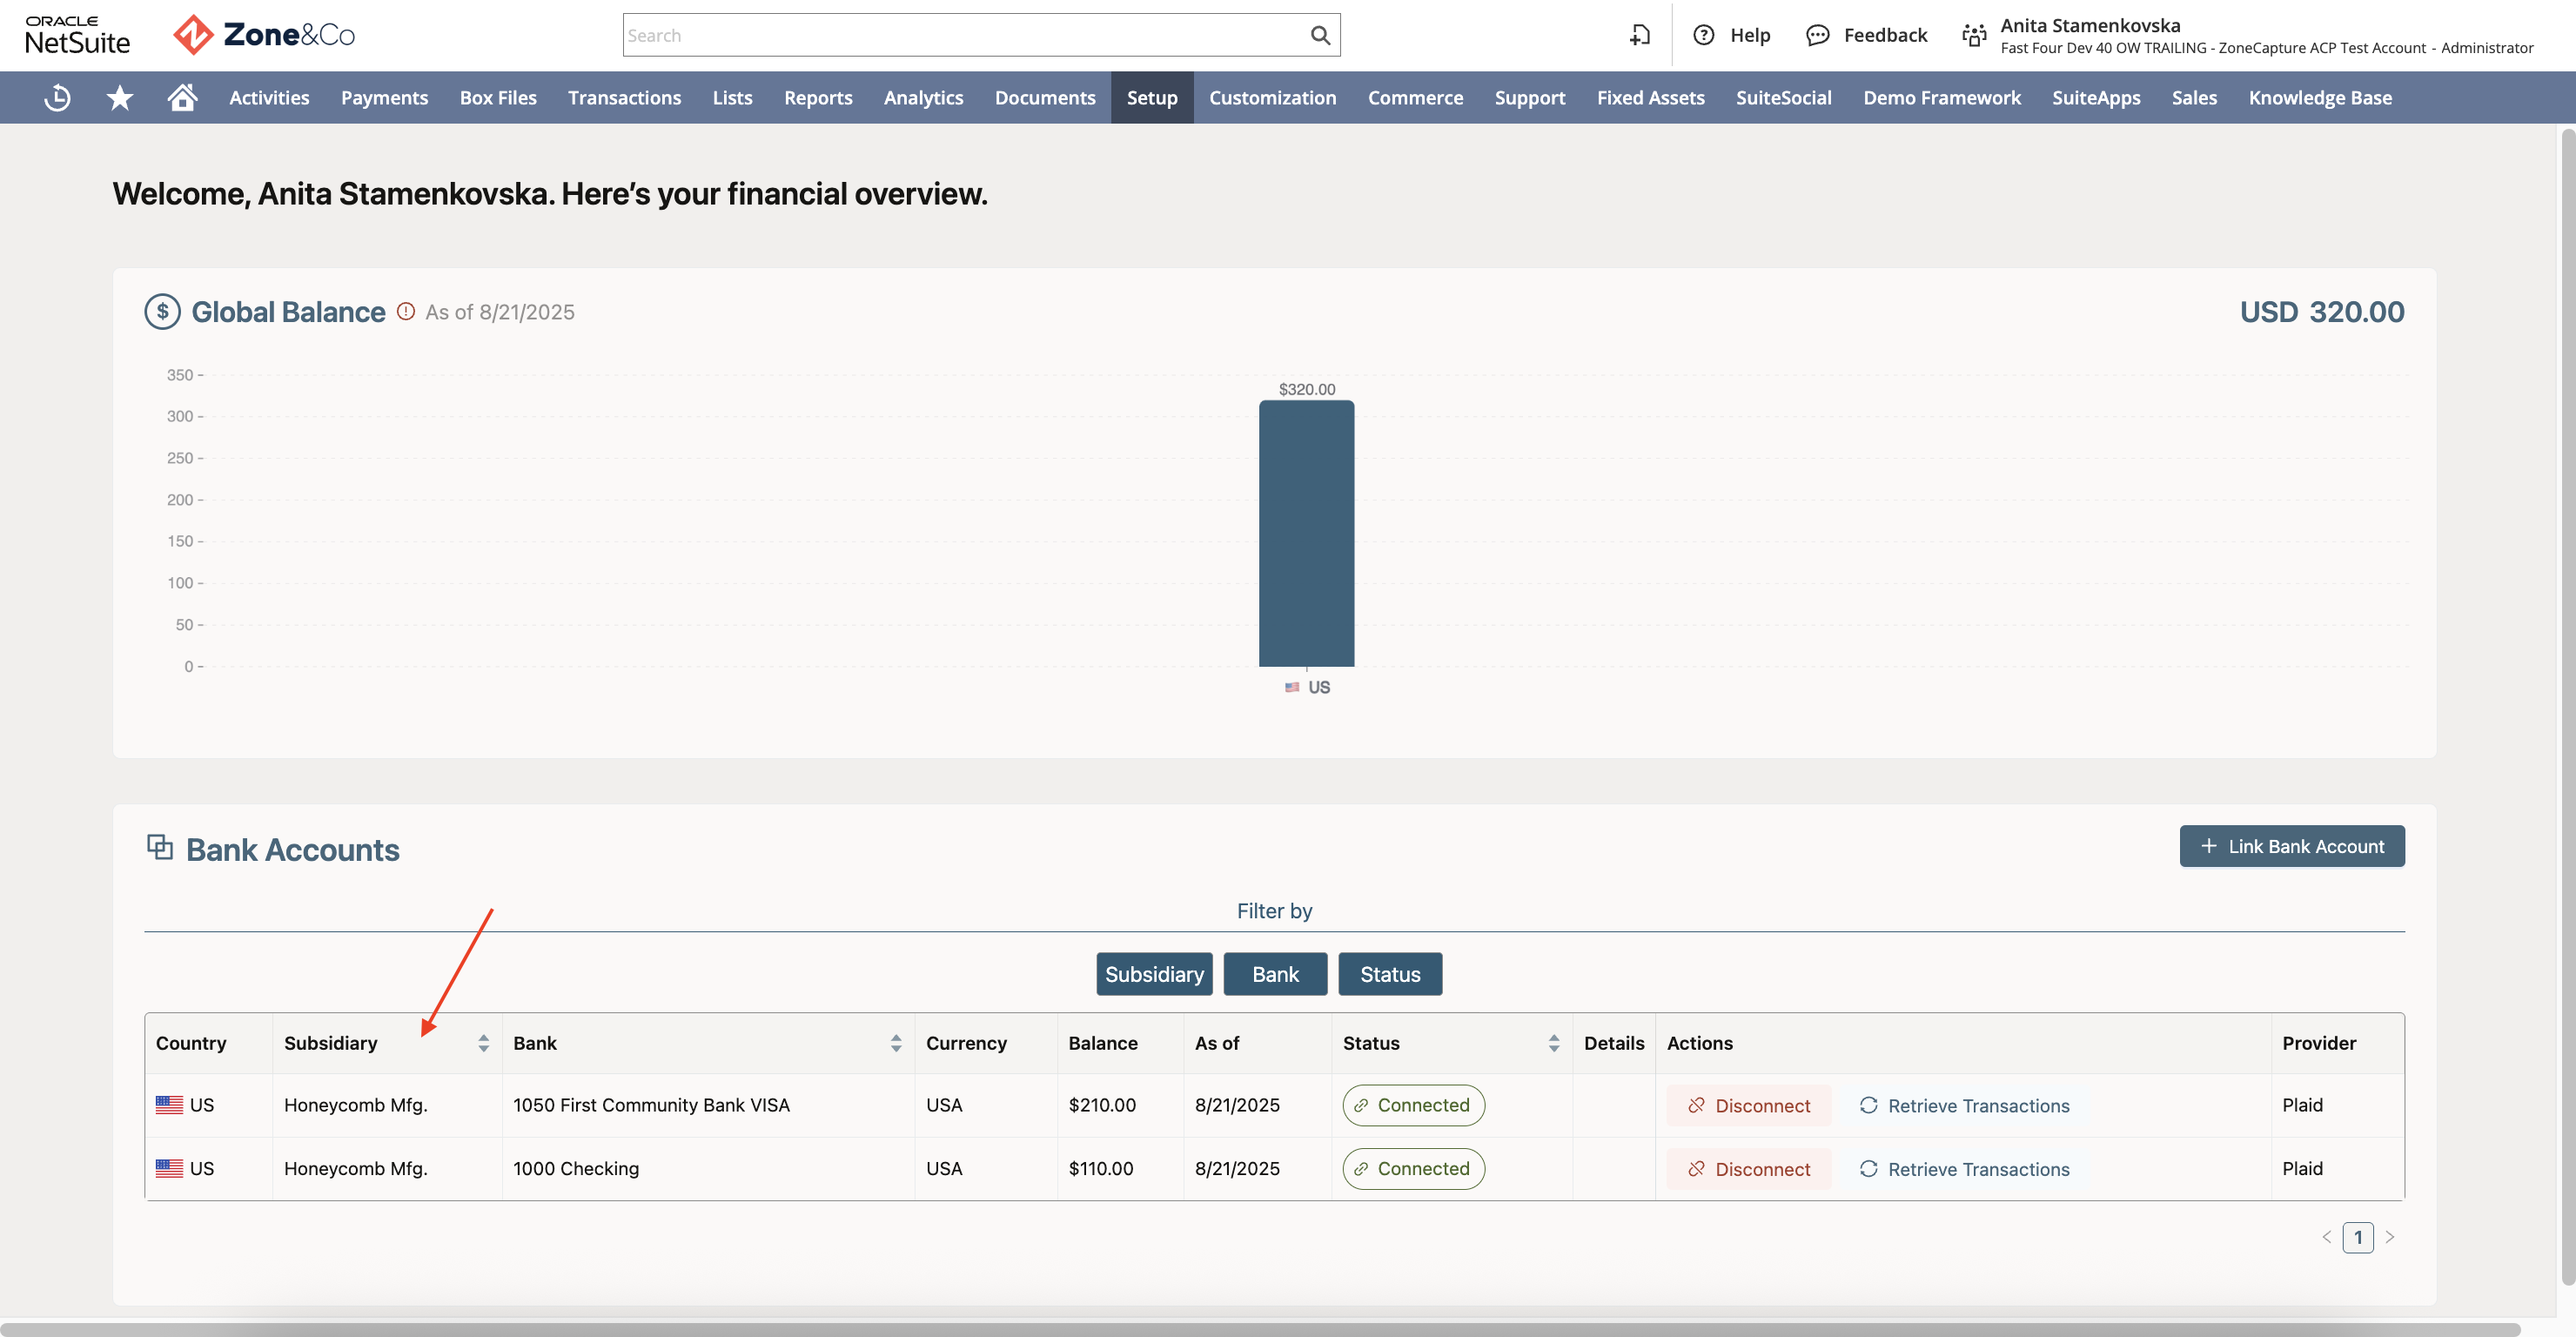
Task: Click the change roles icon
Action: tap(1974, 35)
